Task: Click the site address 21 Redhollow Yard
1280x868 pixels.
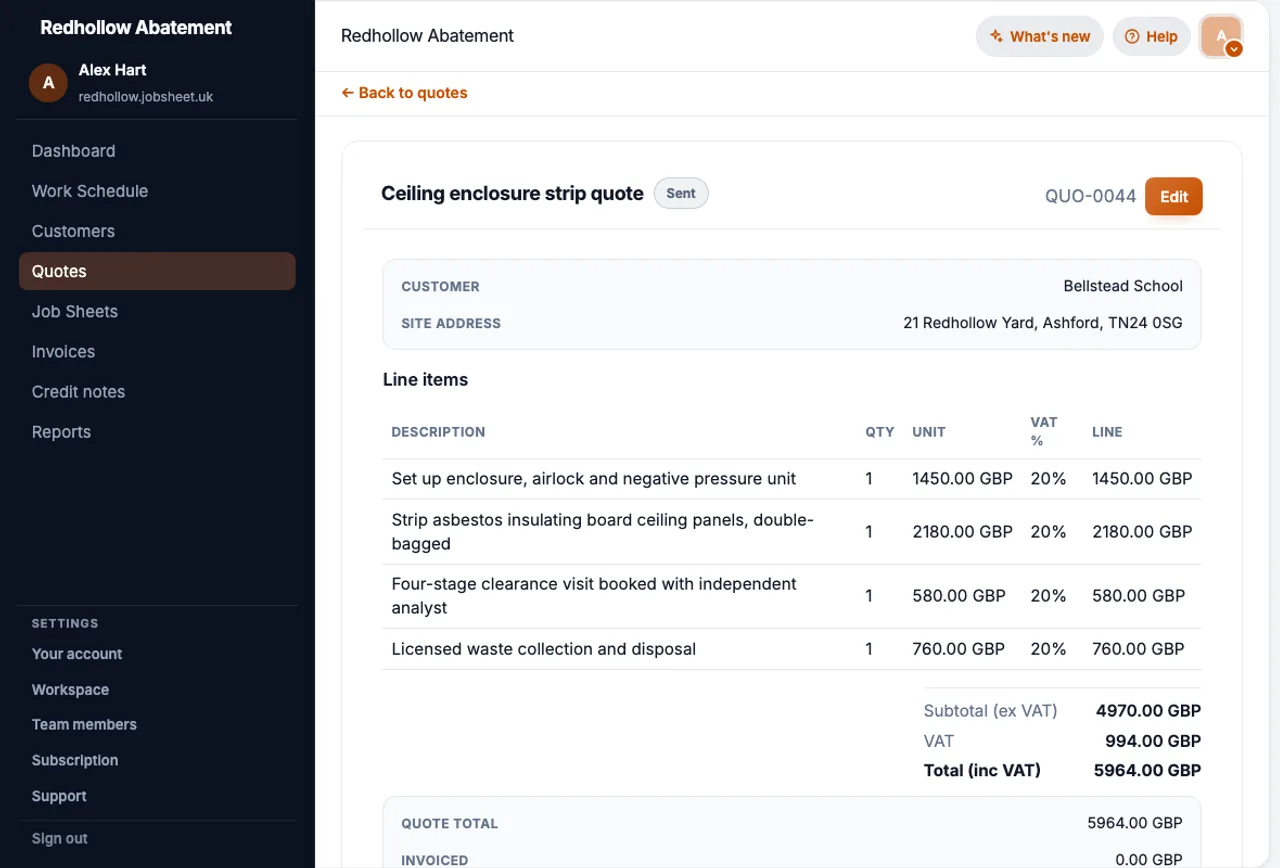Action: pos(1043,323)
